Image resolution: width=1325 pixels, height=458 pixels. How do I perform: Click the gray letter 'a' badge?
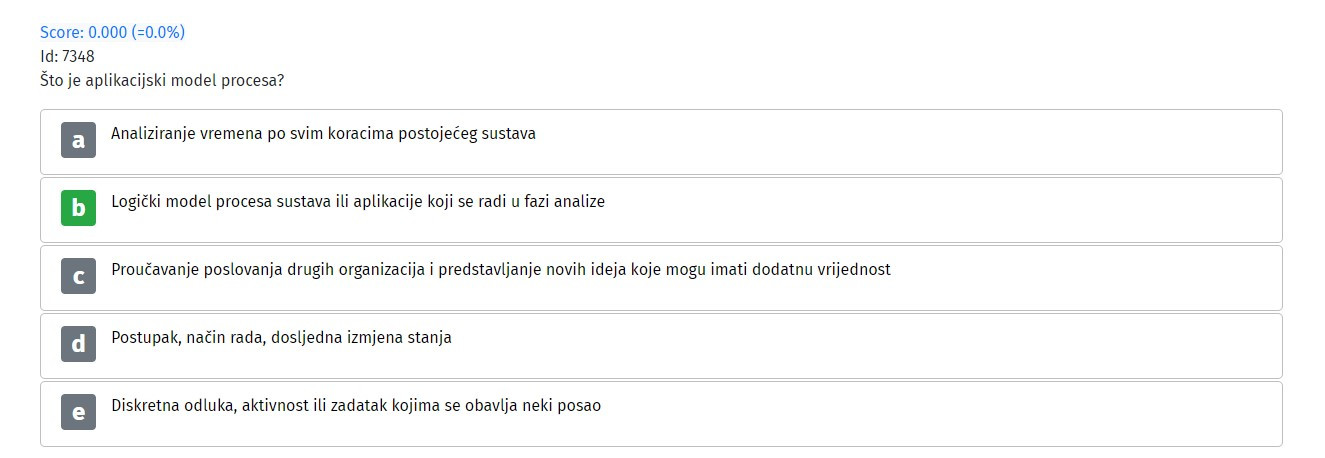78,141
